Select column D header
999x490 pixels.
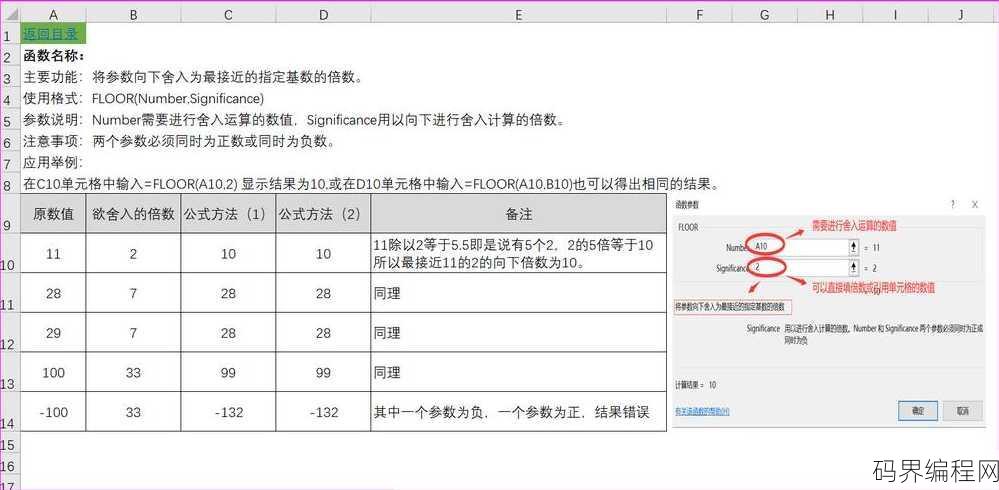(x=323, y=15)
